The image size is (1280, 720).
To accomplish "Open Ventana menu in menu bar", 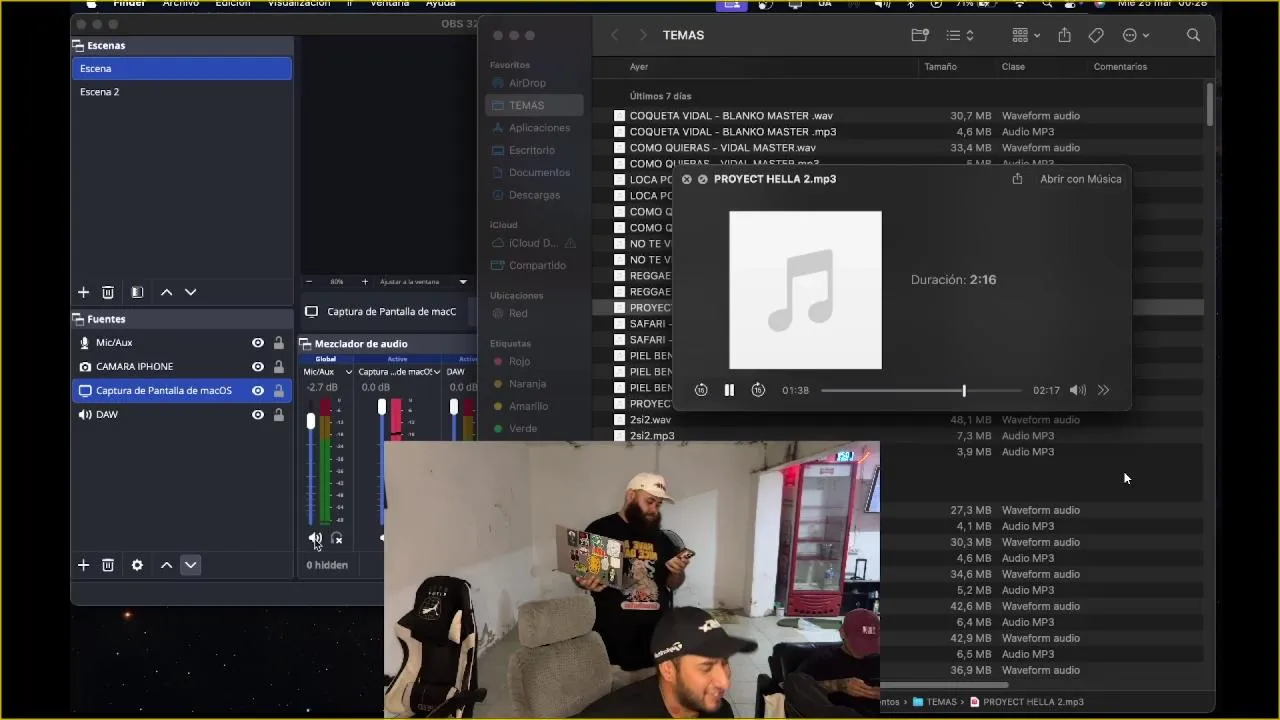I will coord(390,4).
